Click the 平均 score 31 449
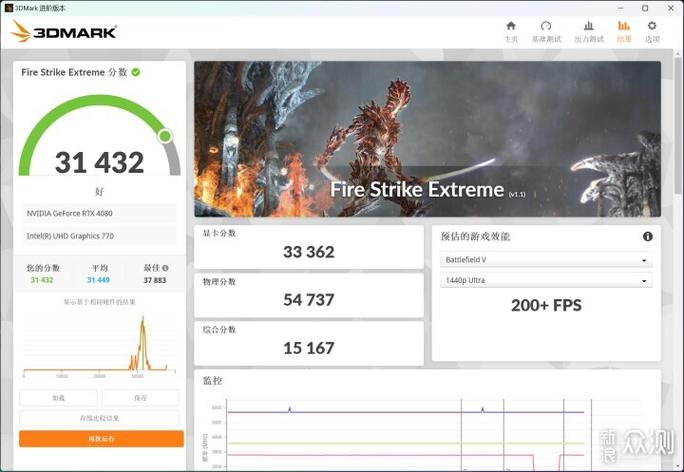 (99, 280)
